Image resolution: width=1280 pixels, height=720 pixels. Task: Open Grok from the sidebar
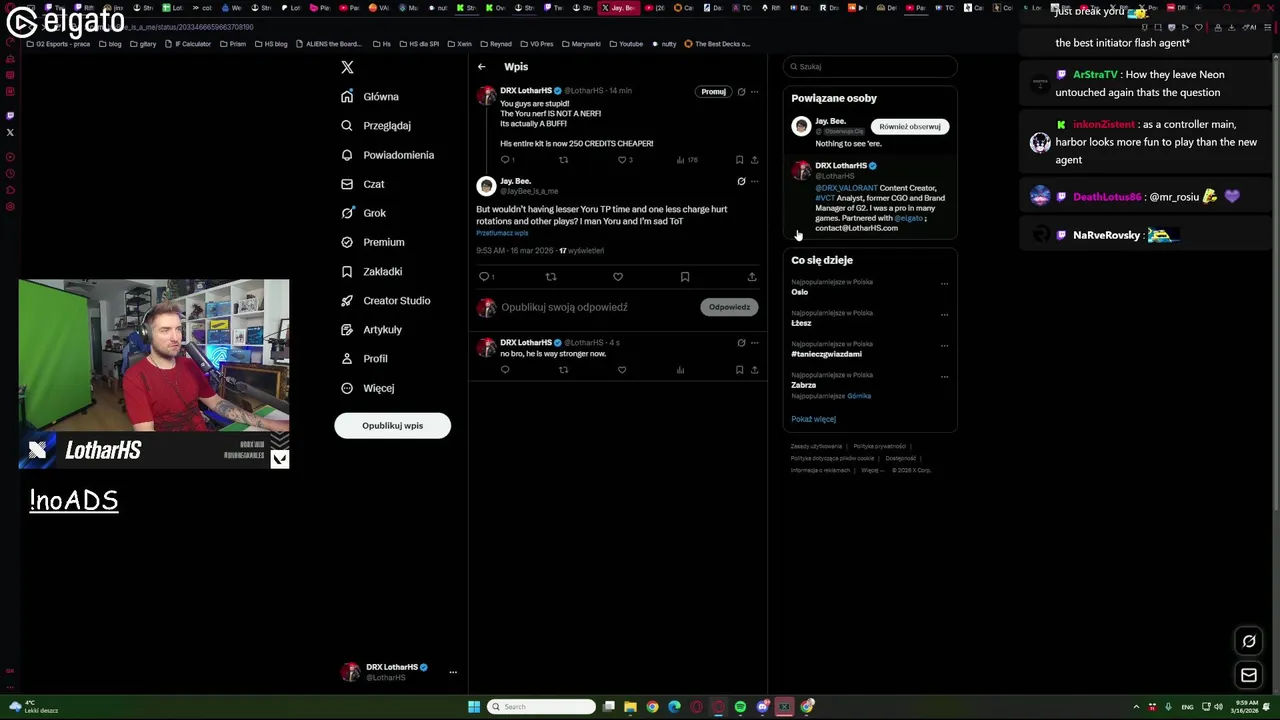click(364, 213)
